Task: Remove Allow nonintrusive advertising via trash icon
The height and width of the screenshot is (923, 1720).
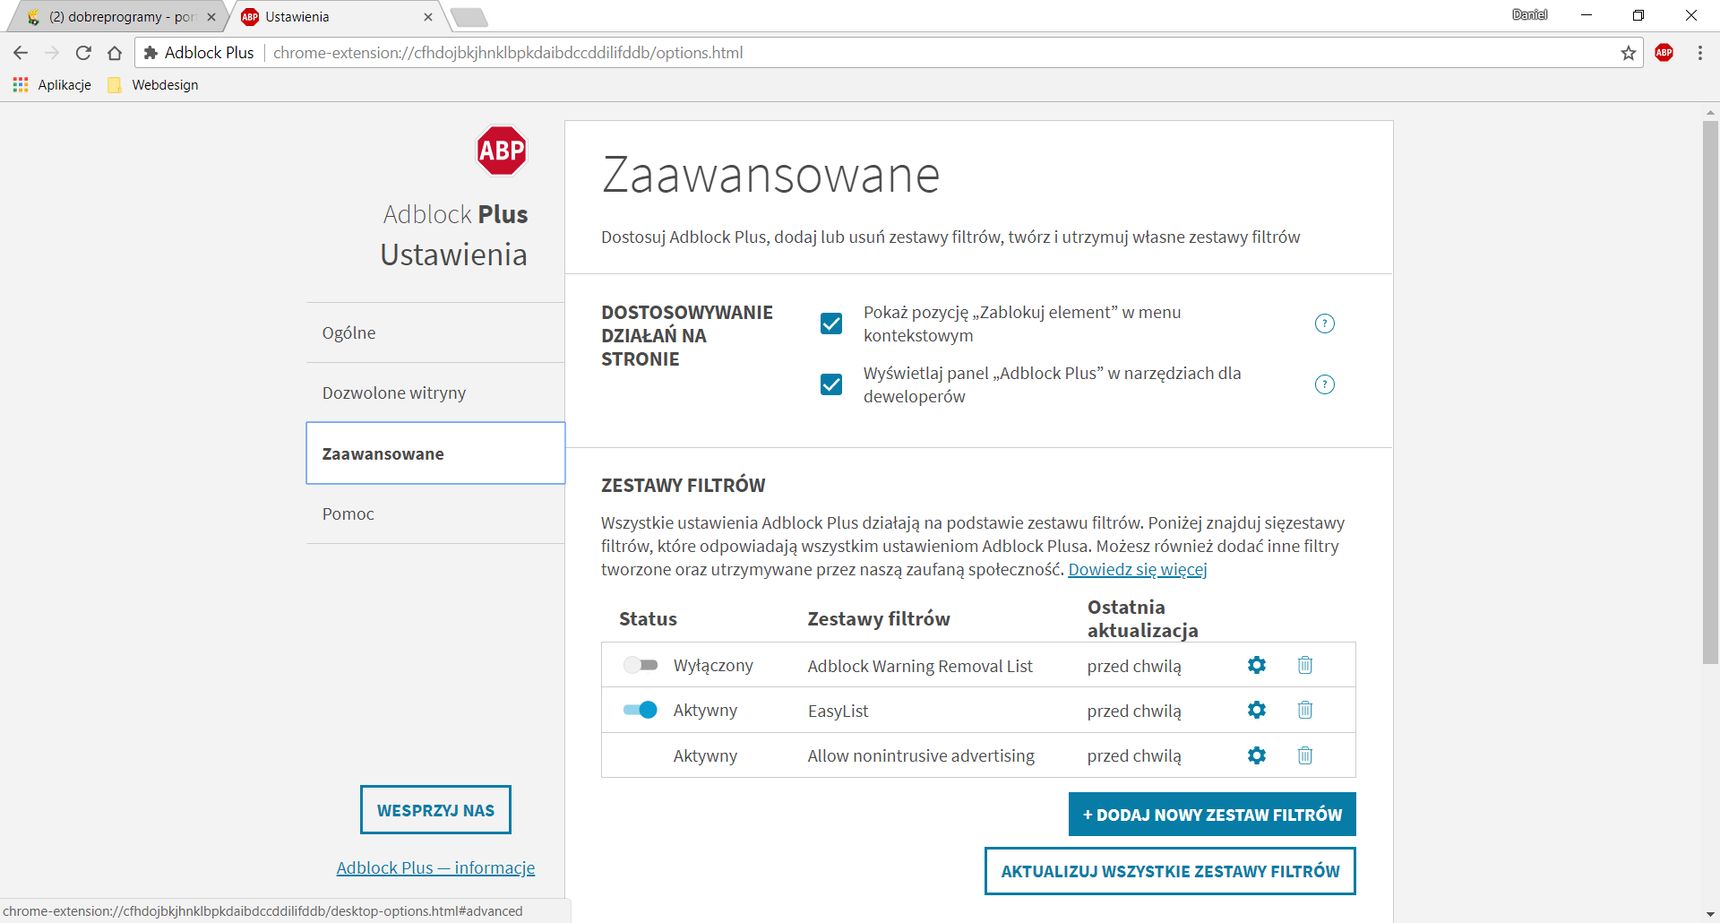Action: (1305, 755)
